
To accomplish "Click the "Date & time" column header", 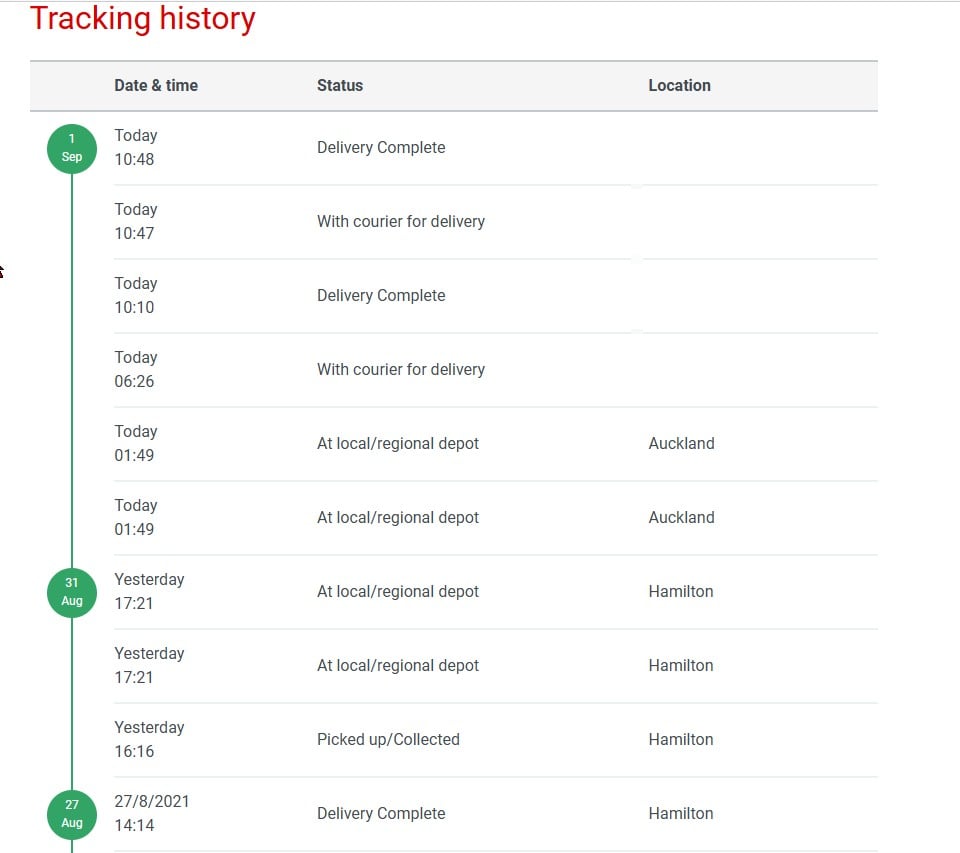I will (x=156, y=85).
